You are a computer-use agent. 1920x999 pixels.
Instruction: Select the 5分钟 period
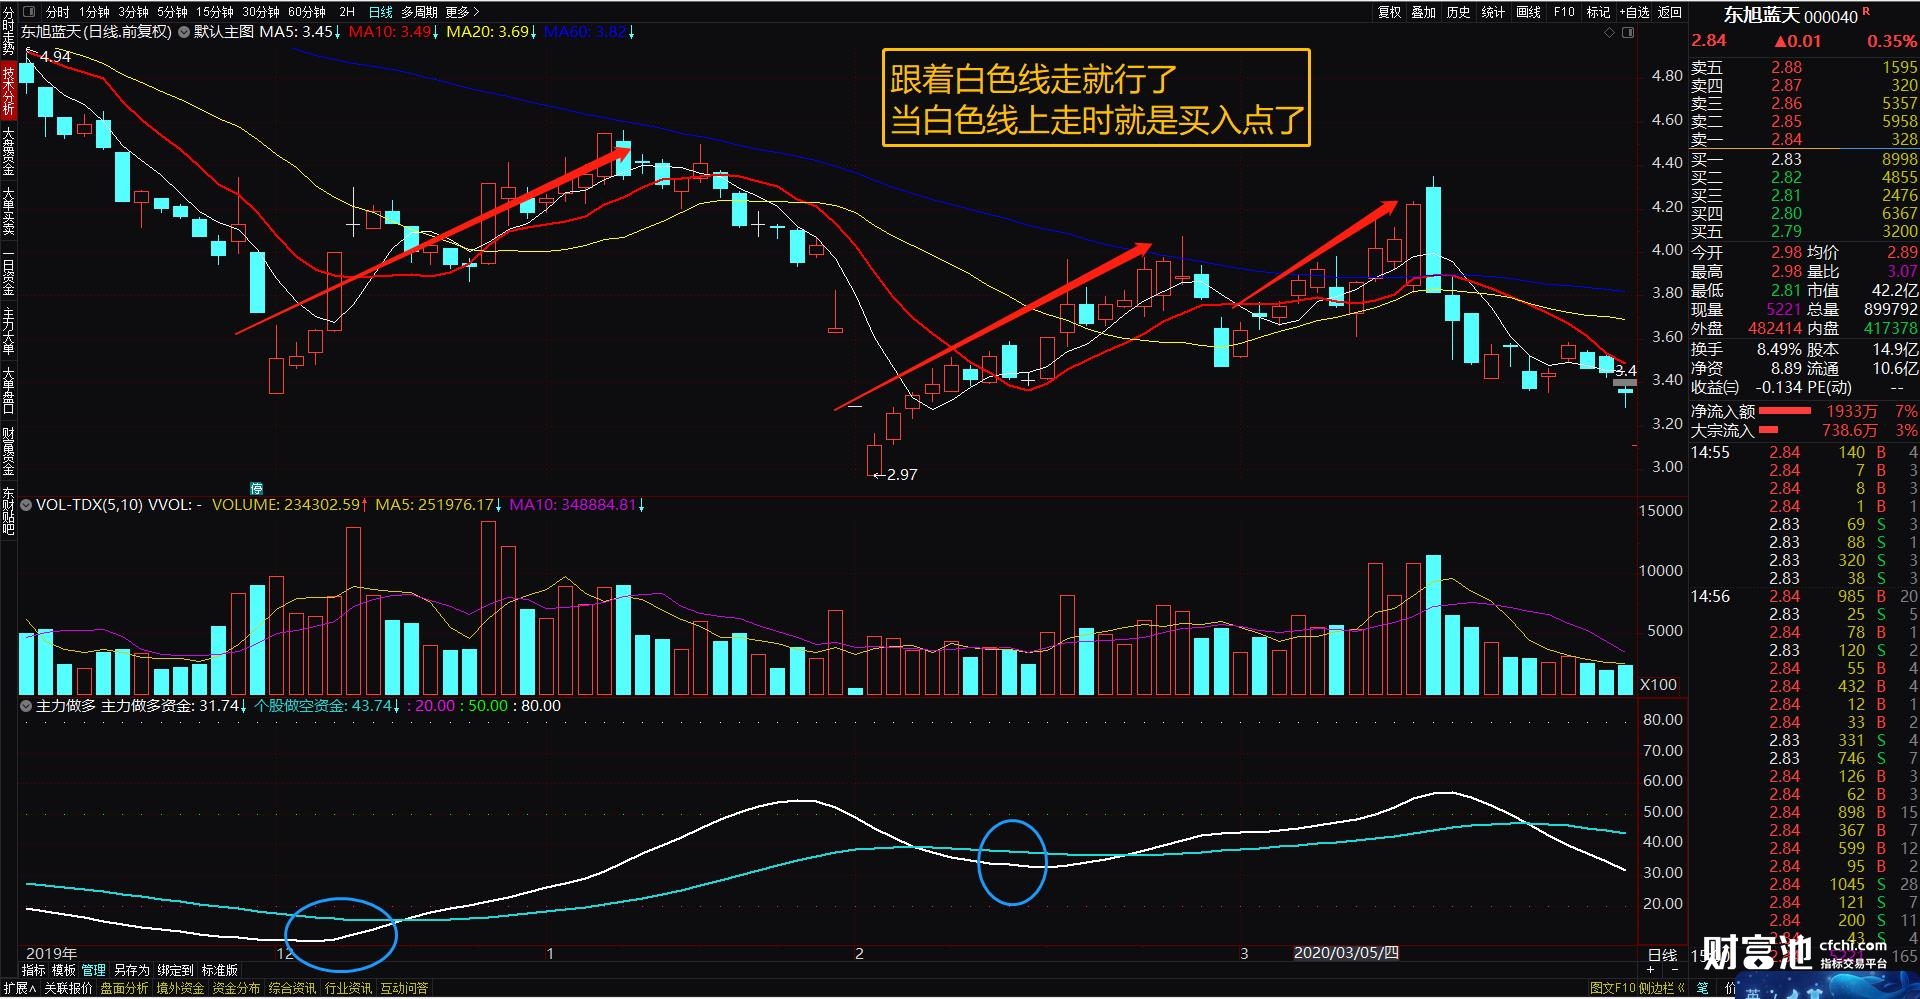[172, 12]
